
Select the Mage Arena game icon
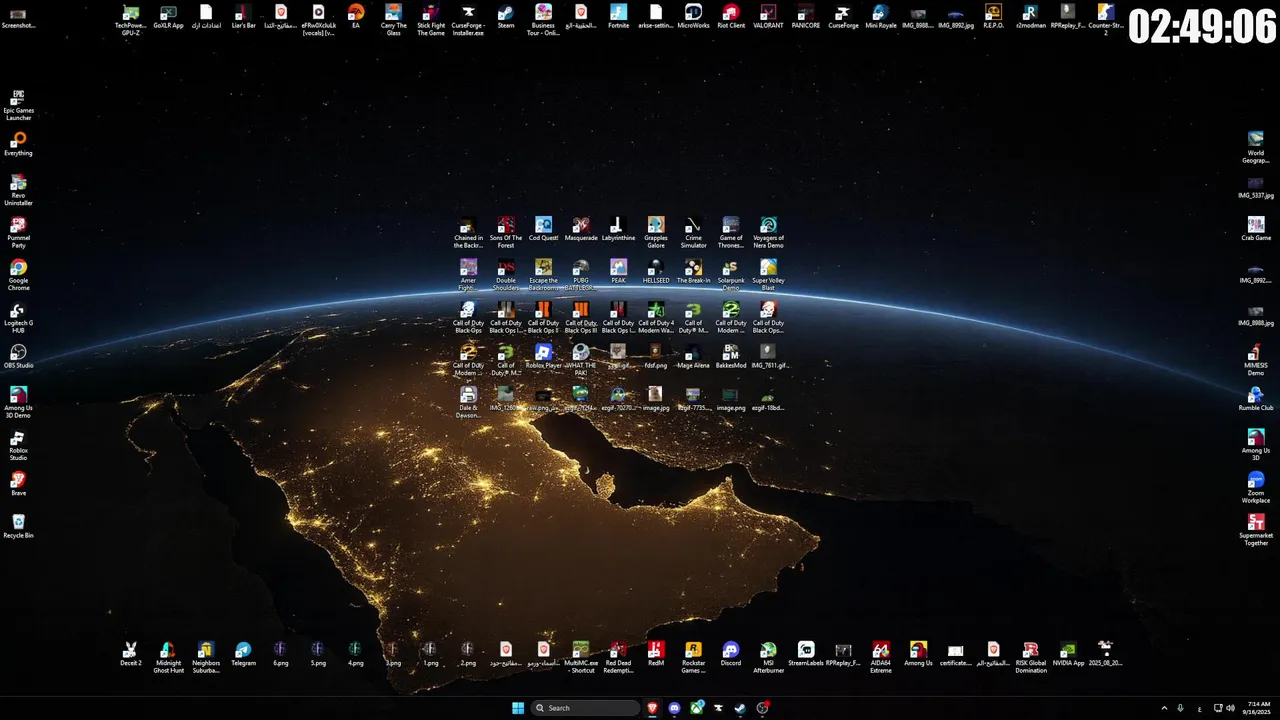[x=693, y=356]
